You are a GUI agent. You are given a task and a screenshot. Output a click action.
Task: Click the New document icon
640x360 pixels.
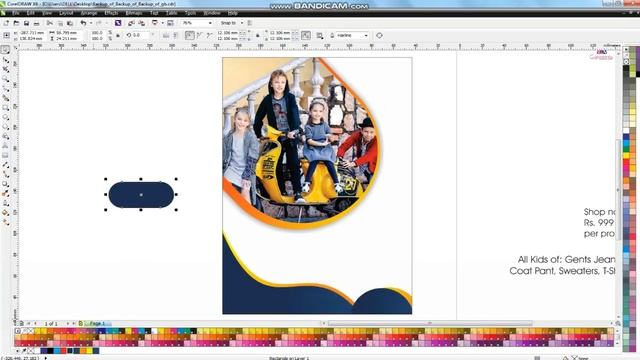click(x=7, y=23)
